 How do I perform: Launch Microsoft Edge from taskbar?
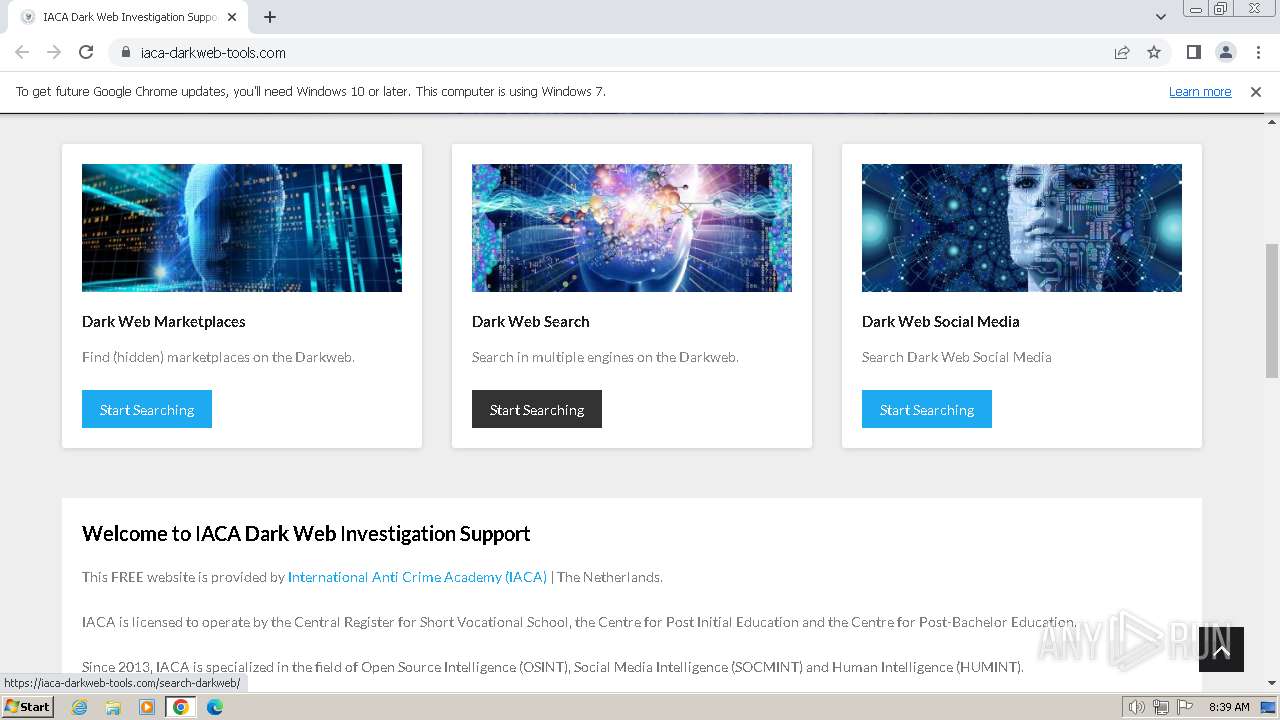pos(214,707)
